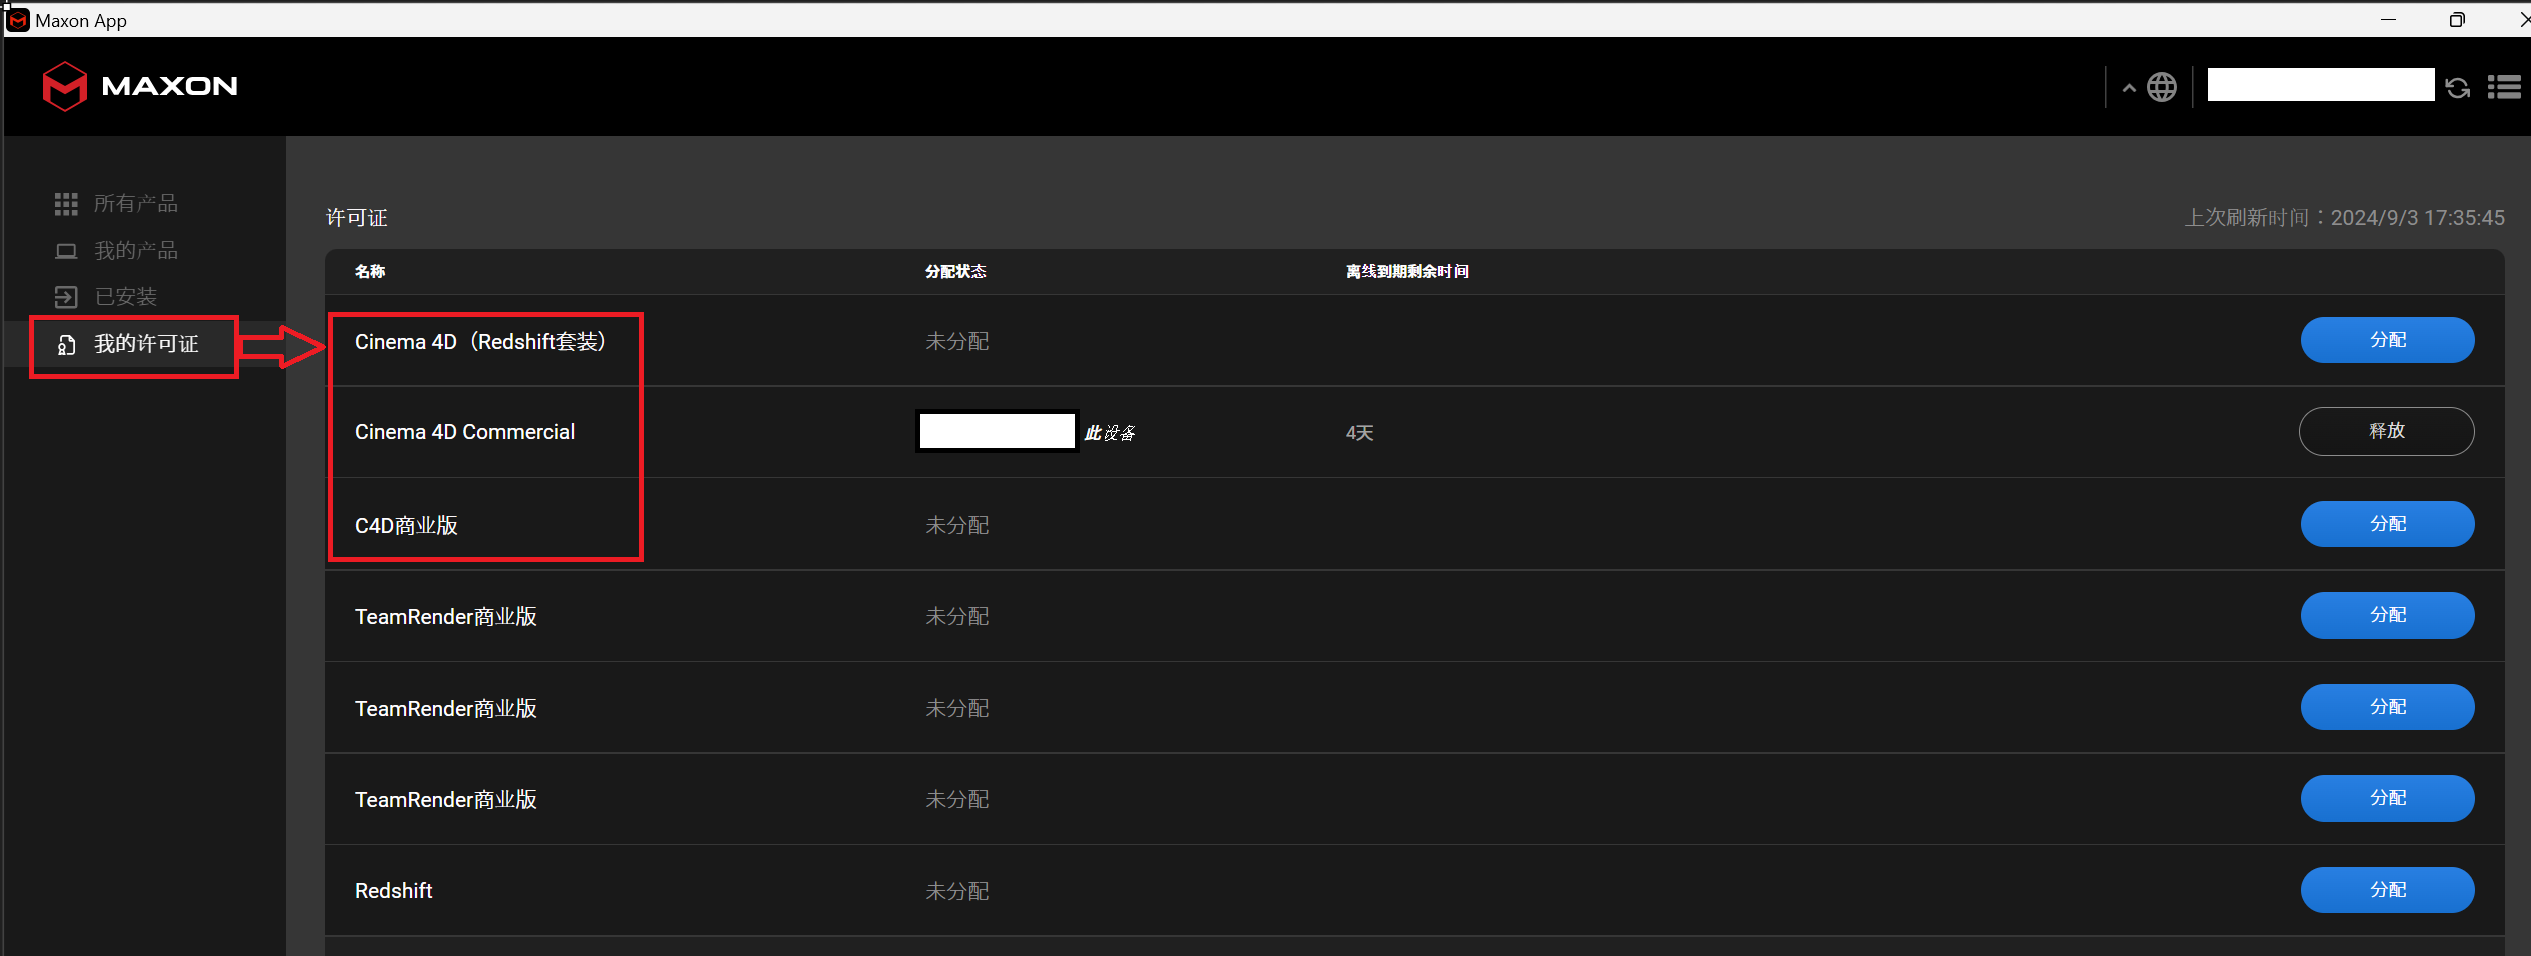The height and width of the screenshot is (956, 2531).
Task: Click the license icon beside 我的许可证
Action: (66, 345)
